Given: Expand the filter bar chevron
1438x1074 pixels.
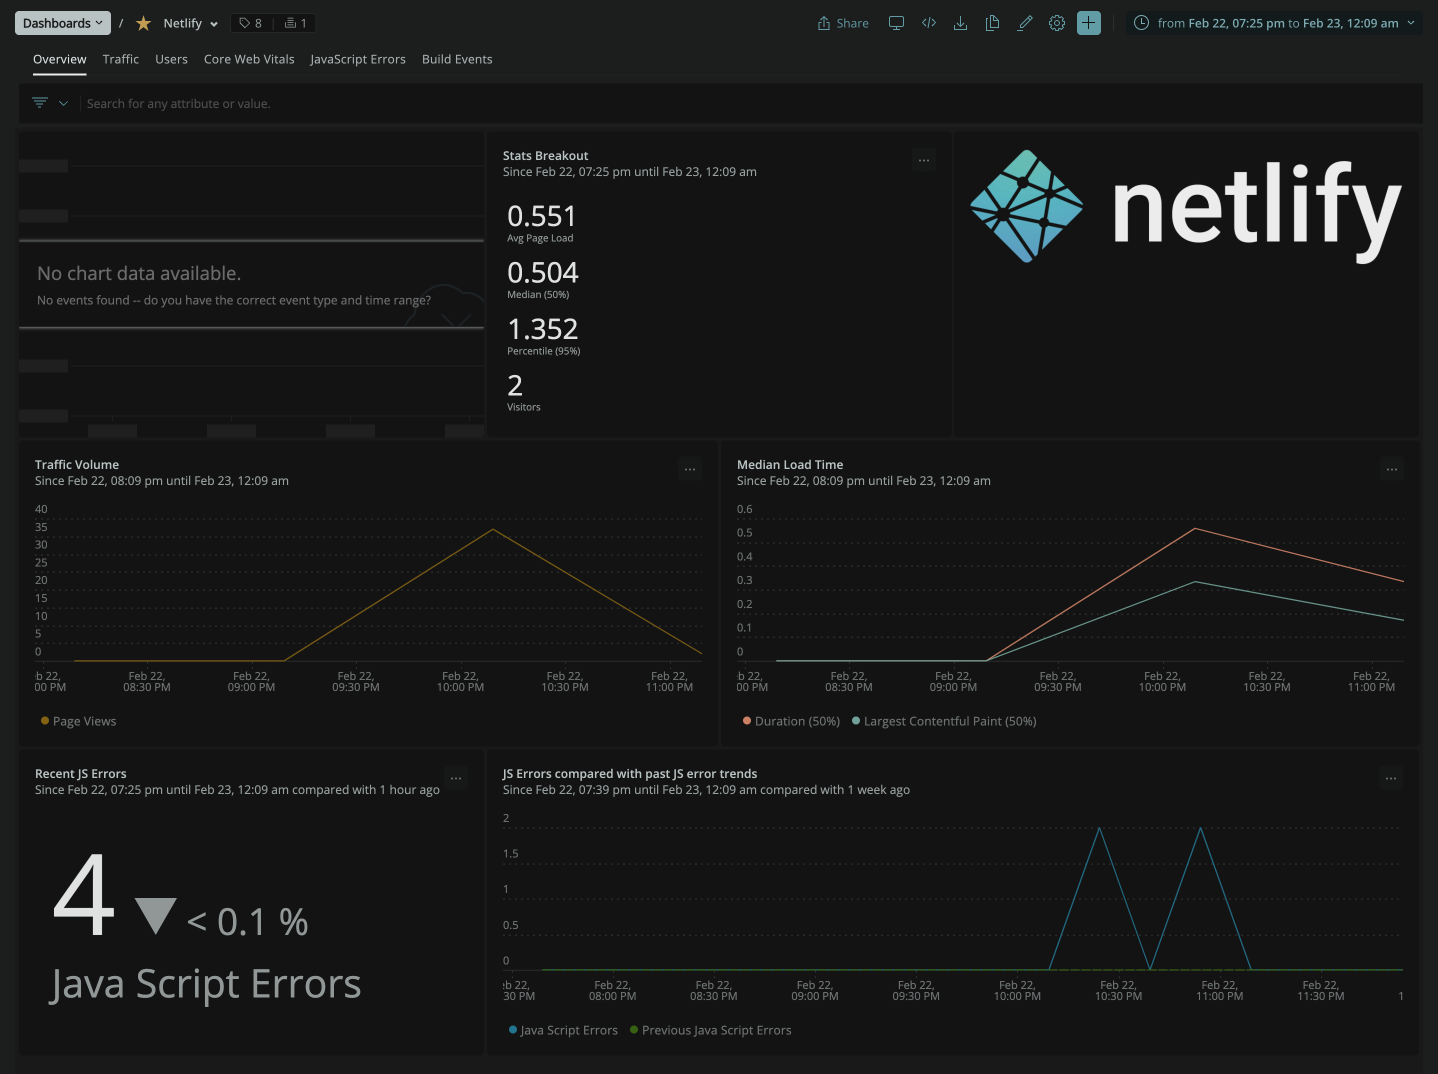Looking at the screenshot, I should (64, 103).
